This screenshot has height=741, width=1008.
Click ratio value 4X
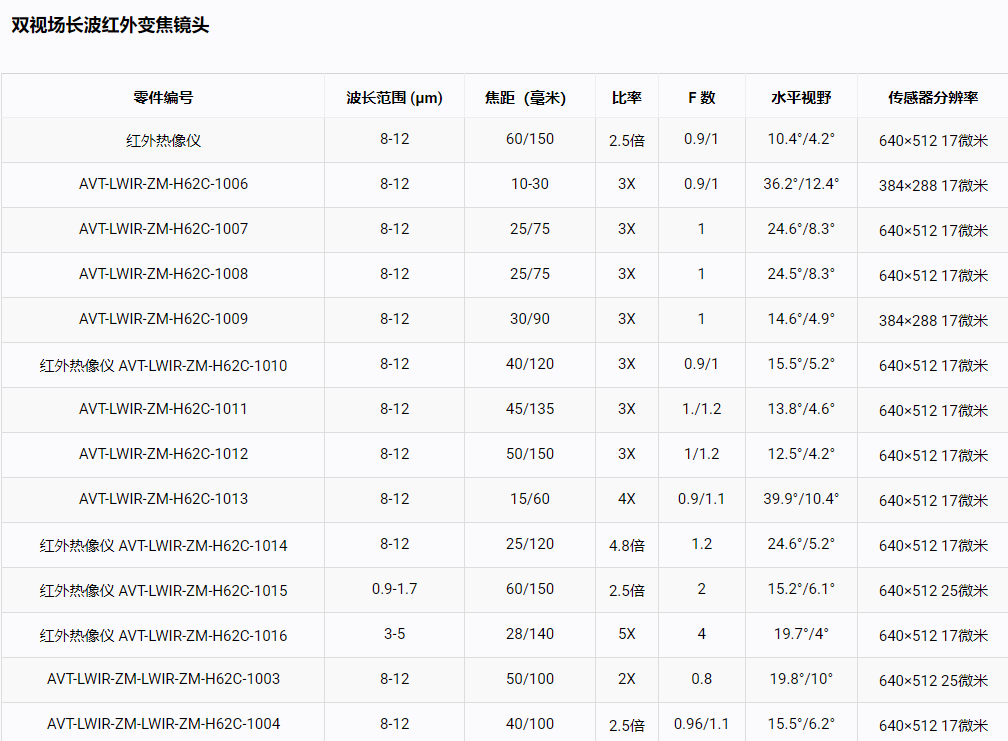click(x=627, y=499)
